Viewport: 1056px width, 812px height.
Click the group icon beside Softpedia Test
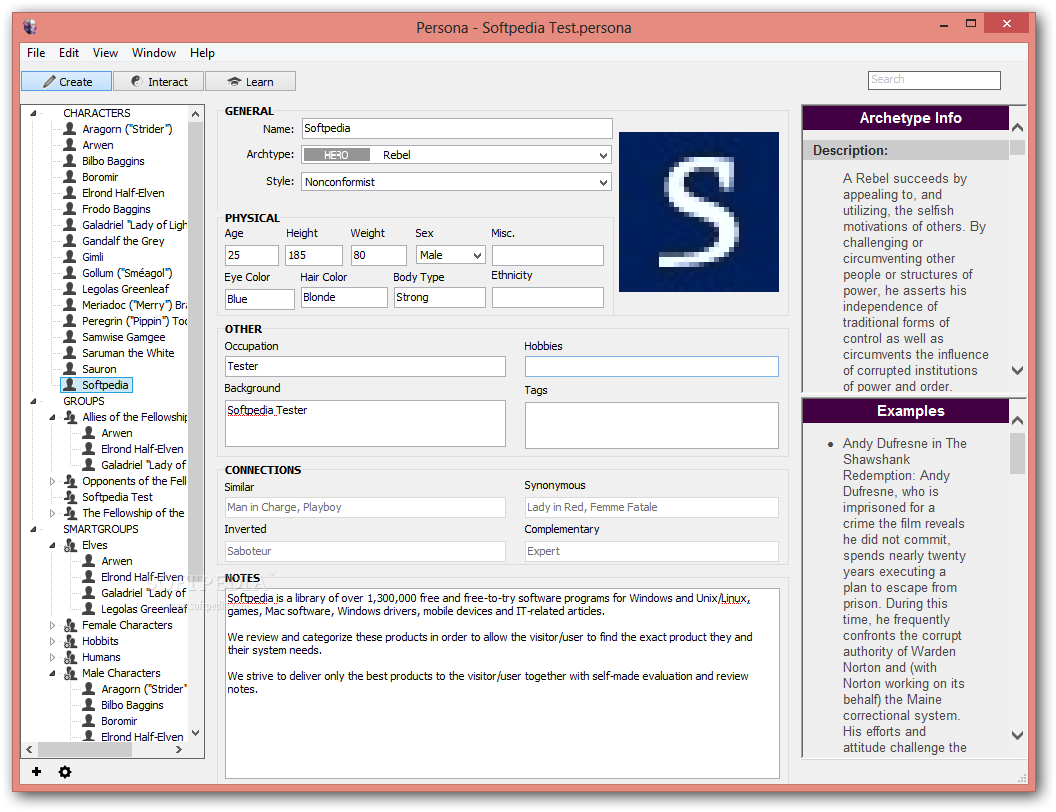tap(70, 497)
